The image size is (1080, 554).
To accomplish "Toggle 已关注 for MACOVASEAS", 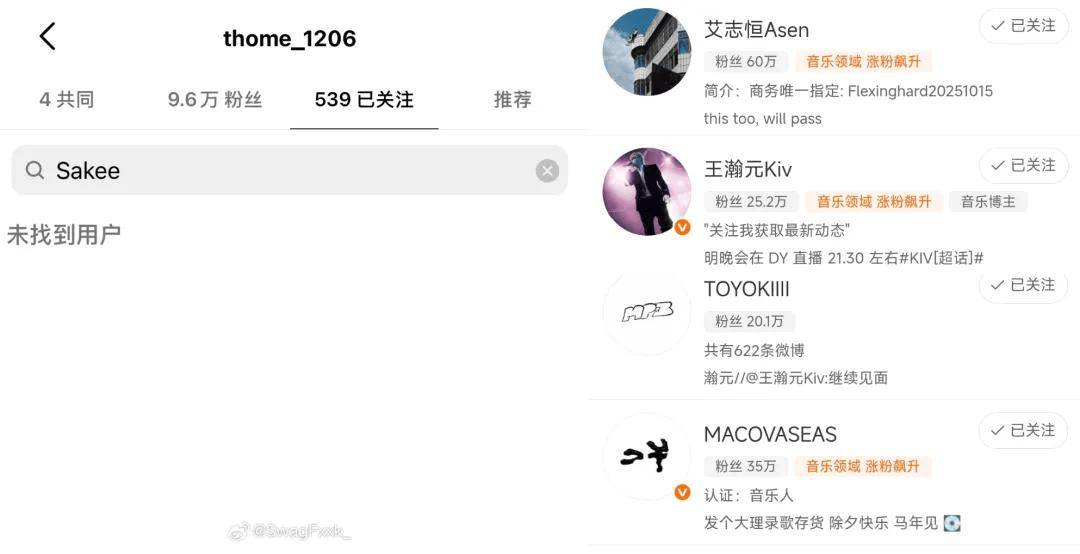I will coord(1023,431).
